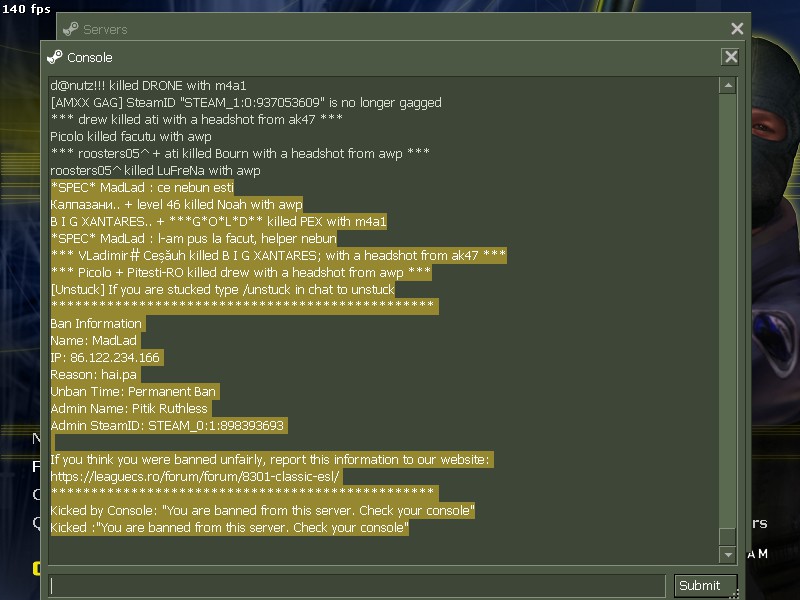
Task: Click the empty scrollbar track above the thumb
Action: 728,310
